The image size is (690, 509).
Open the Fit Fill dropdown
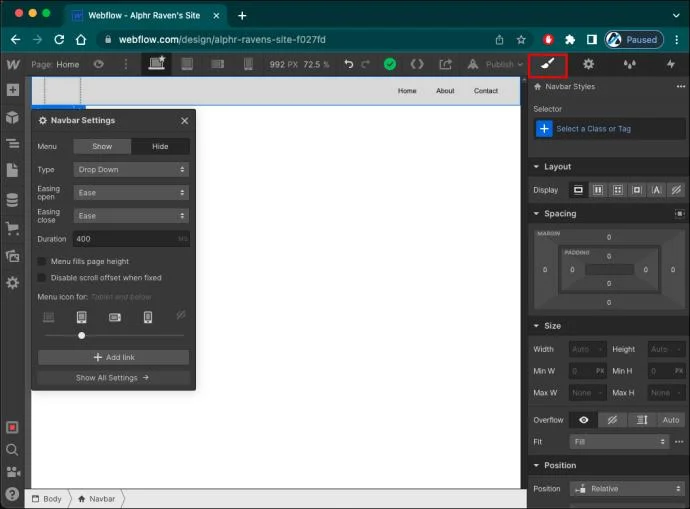coord(619,442)
